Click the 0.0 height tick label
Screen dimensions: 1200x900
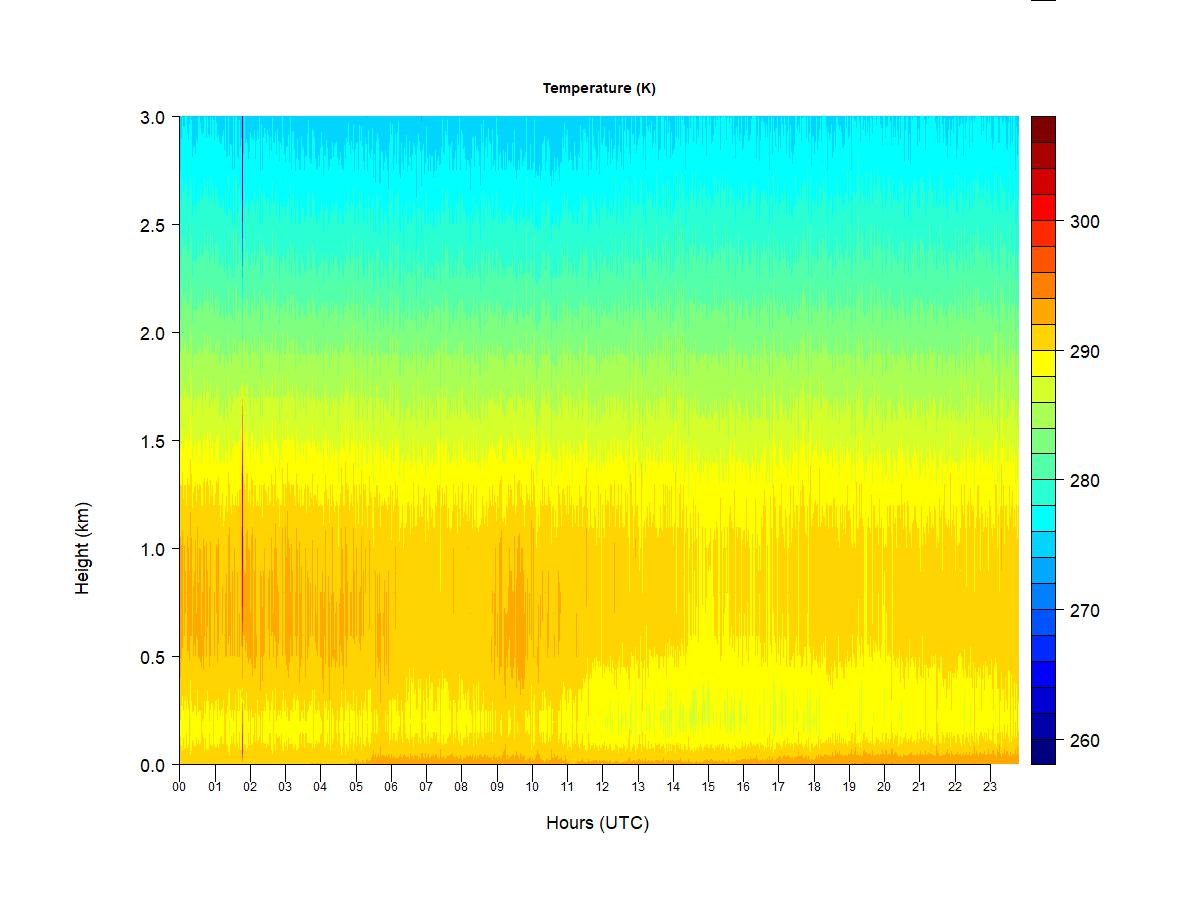pos(152,765)
